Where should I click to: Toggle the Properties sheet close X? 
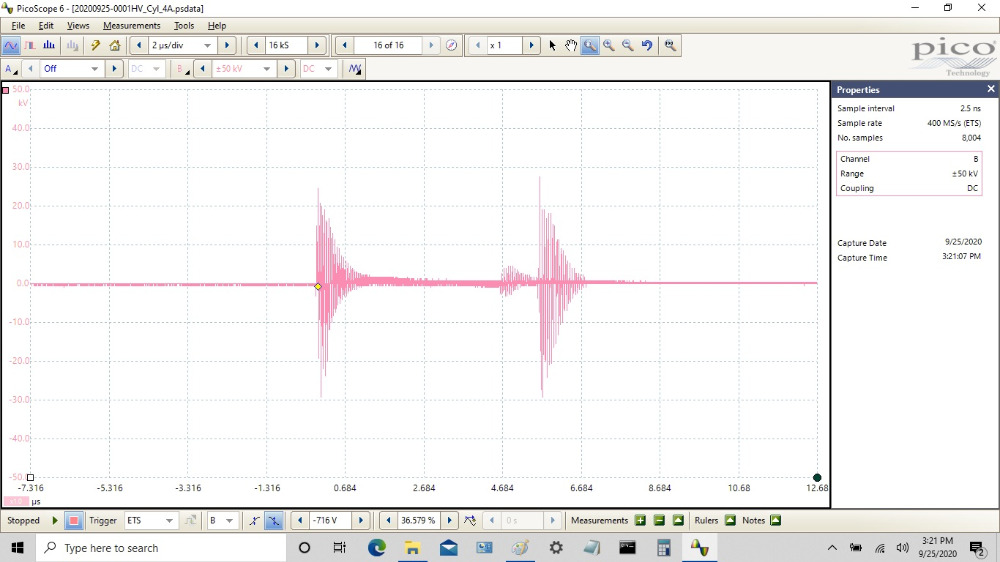pyautogui.click(x=989, y=89)
